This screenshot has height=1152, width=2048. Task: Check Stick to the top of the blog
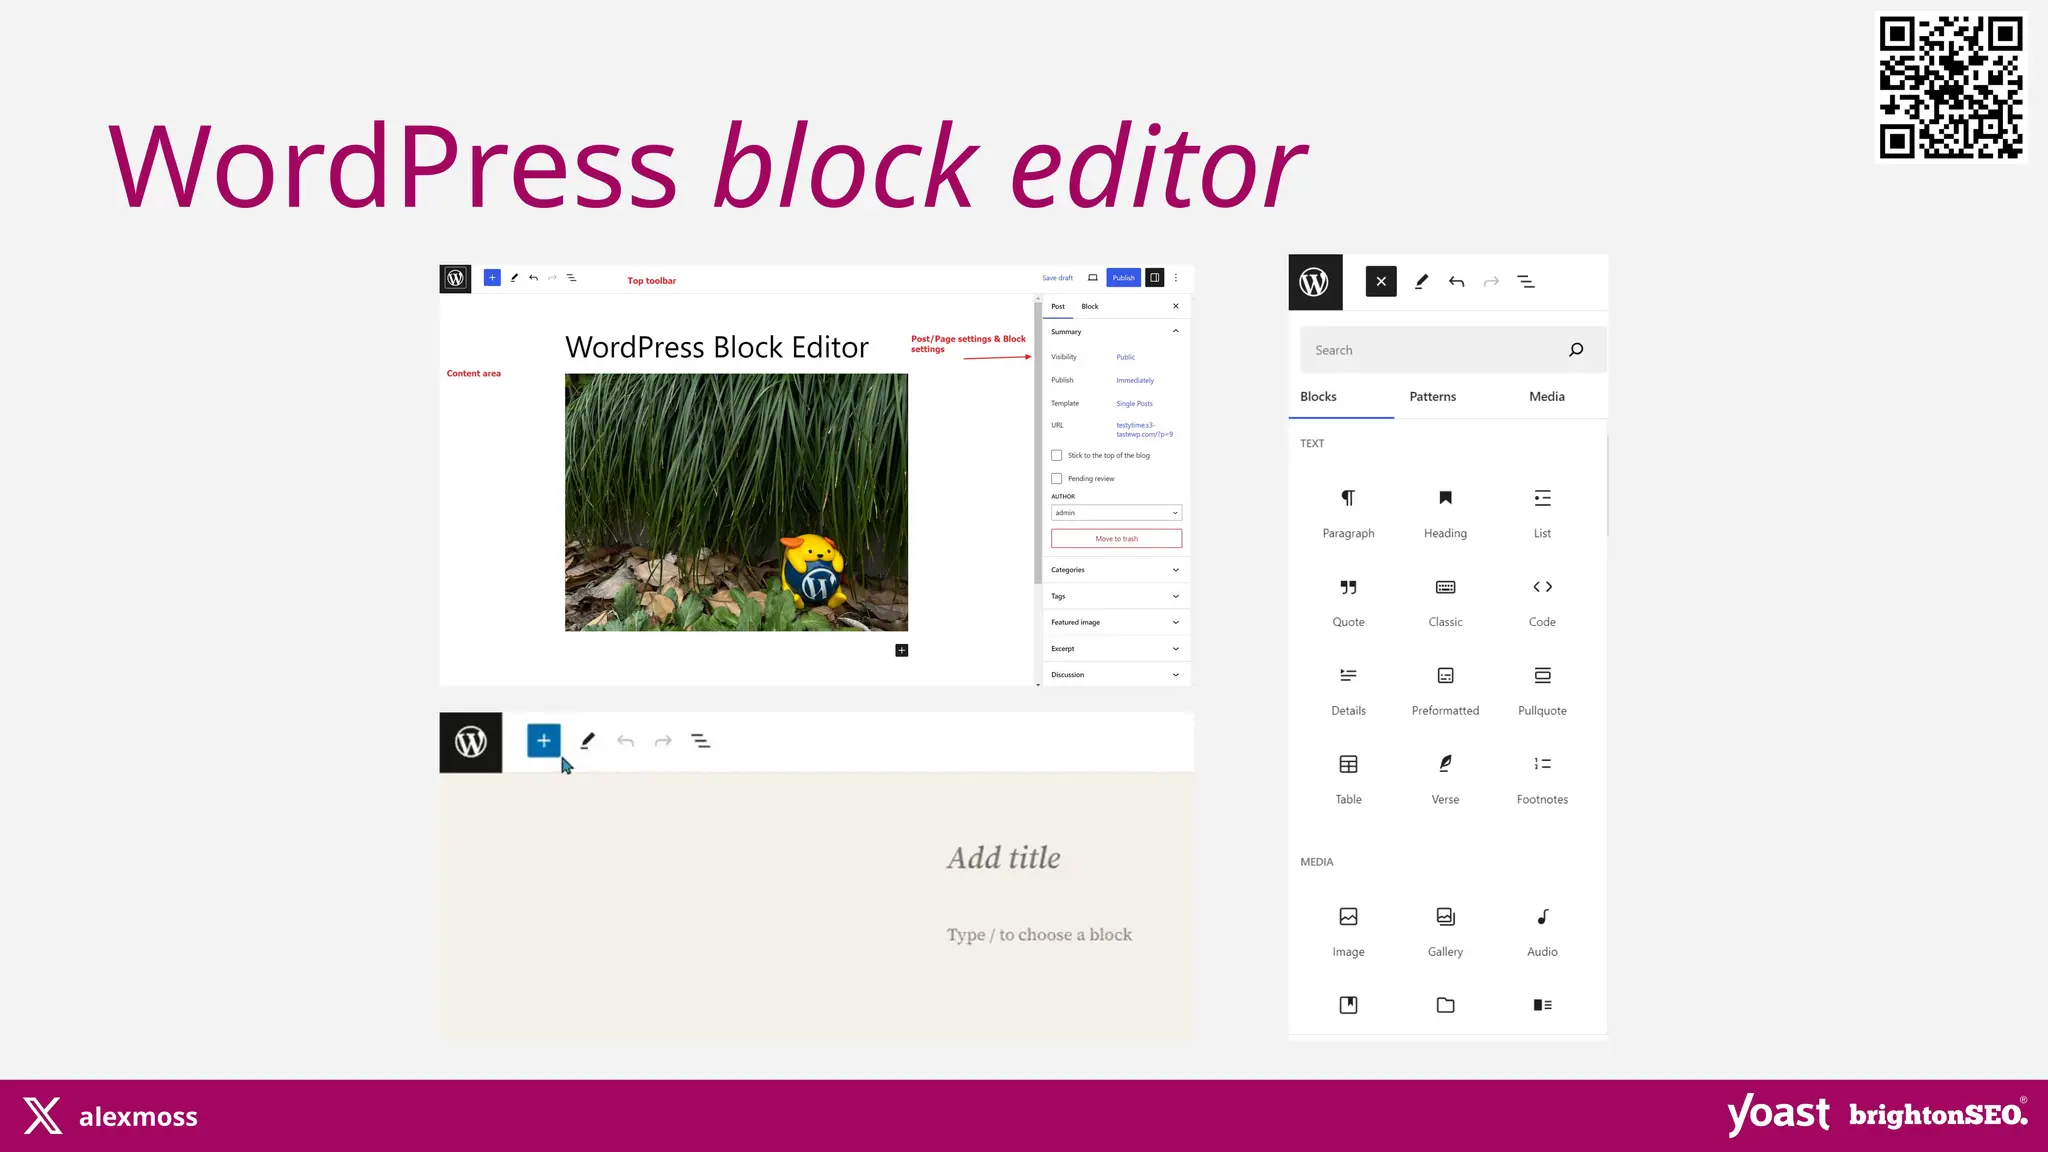click(x=1056, y=456)
